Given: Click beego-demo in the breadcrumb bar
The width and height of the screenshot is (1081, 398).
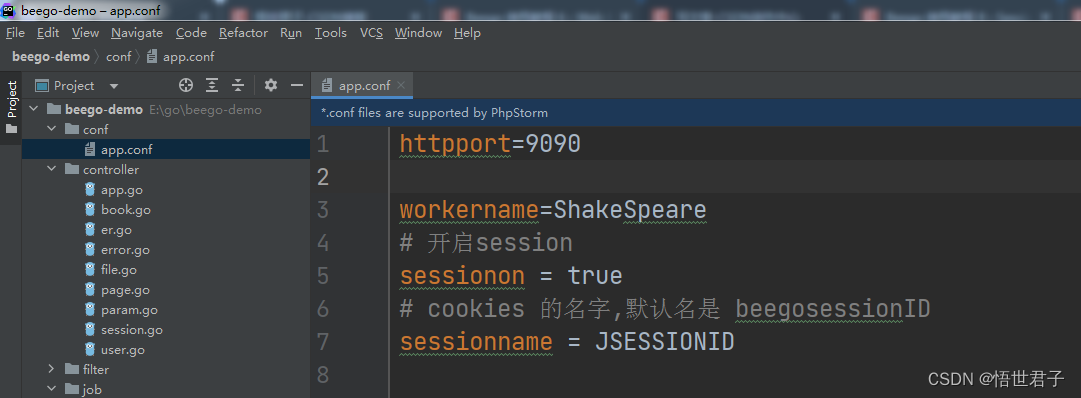Looking at the screenshot, I should pos(51,57).
